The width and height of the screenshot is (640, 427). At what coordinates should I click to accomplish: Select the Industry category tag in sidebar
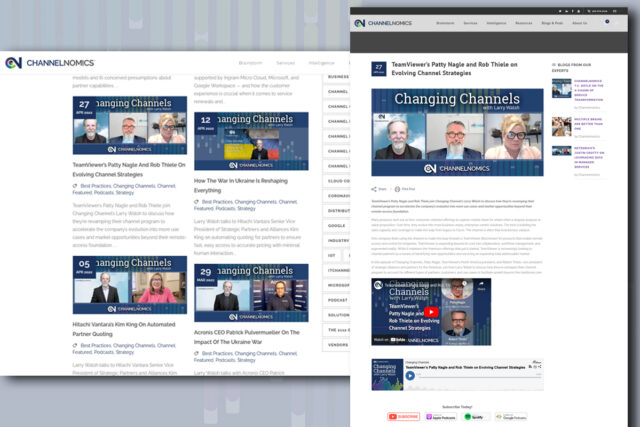coord(337,240)
